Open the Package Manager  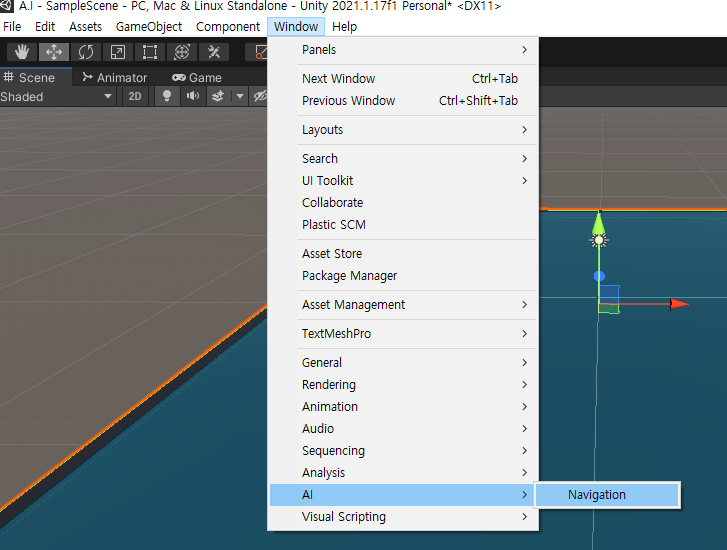click(403, 275)
